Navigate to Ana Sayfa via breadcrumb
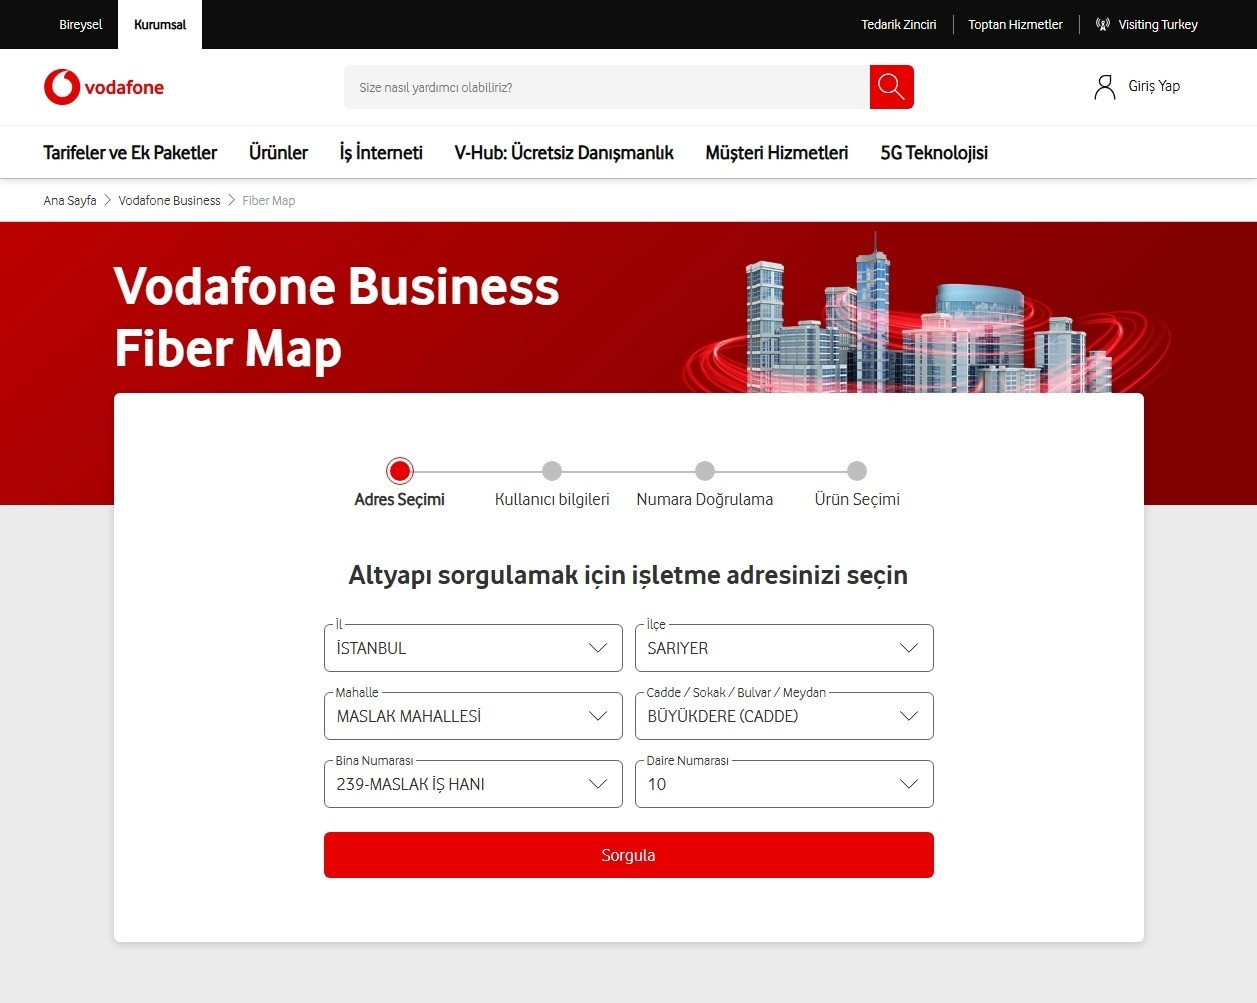The width and height of the screenshot is (1257, 1003). (68, 200)
